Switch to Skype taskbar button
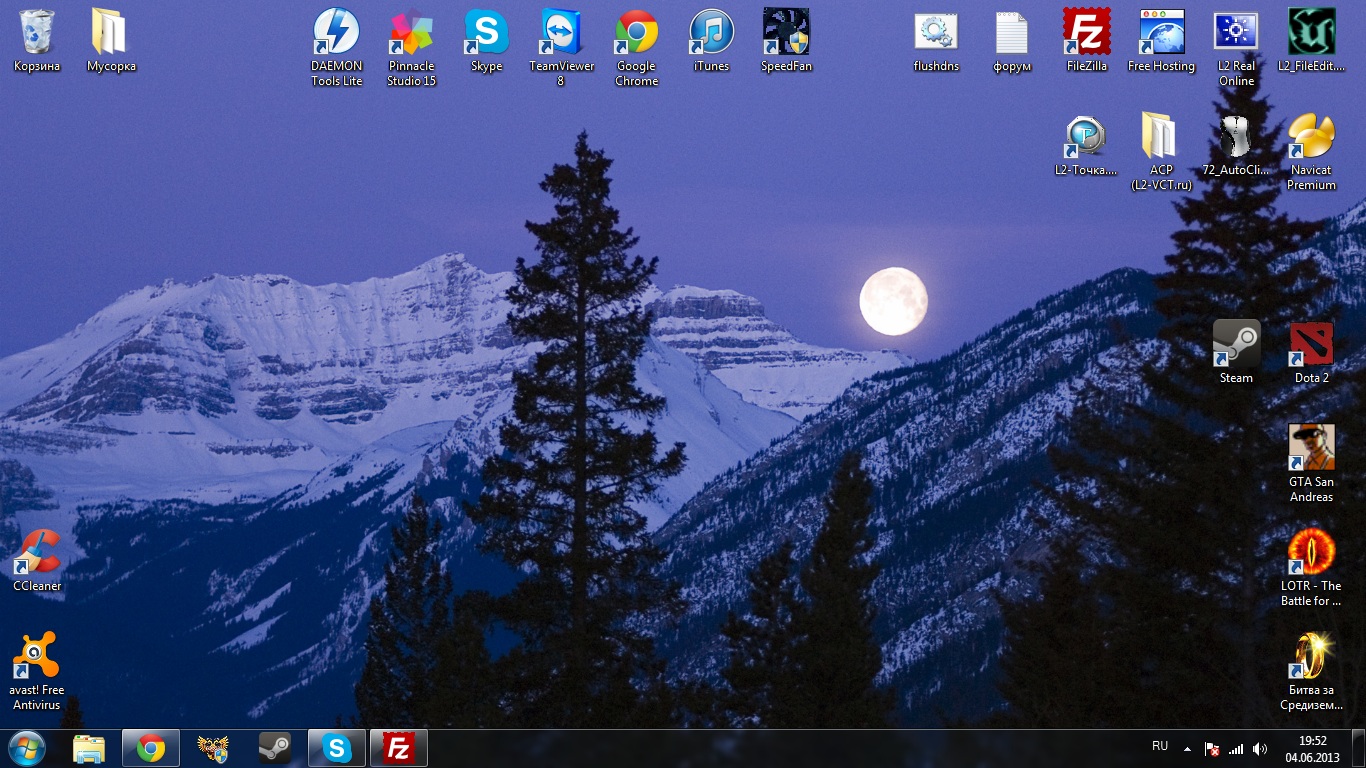 337,748
